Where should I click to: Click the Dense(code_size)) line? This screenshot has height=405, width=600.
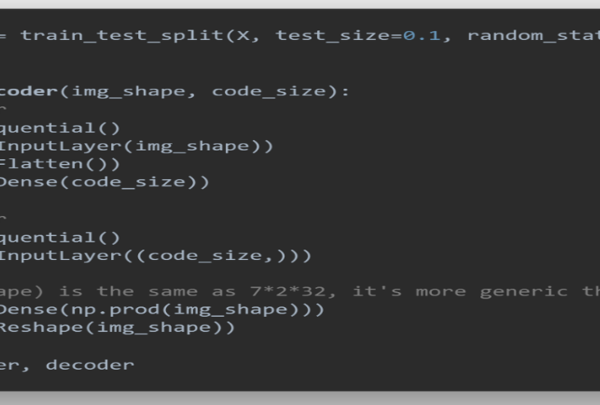pos(104,182)
